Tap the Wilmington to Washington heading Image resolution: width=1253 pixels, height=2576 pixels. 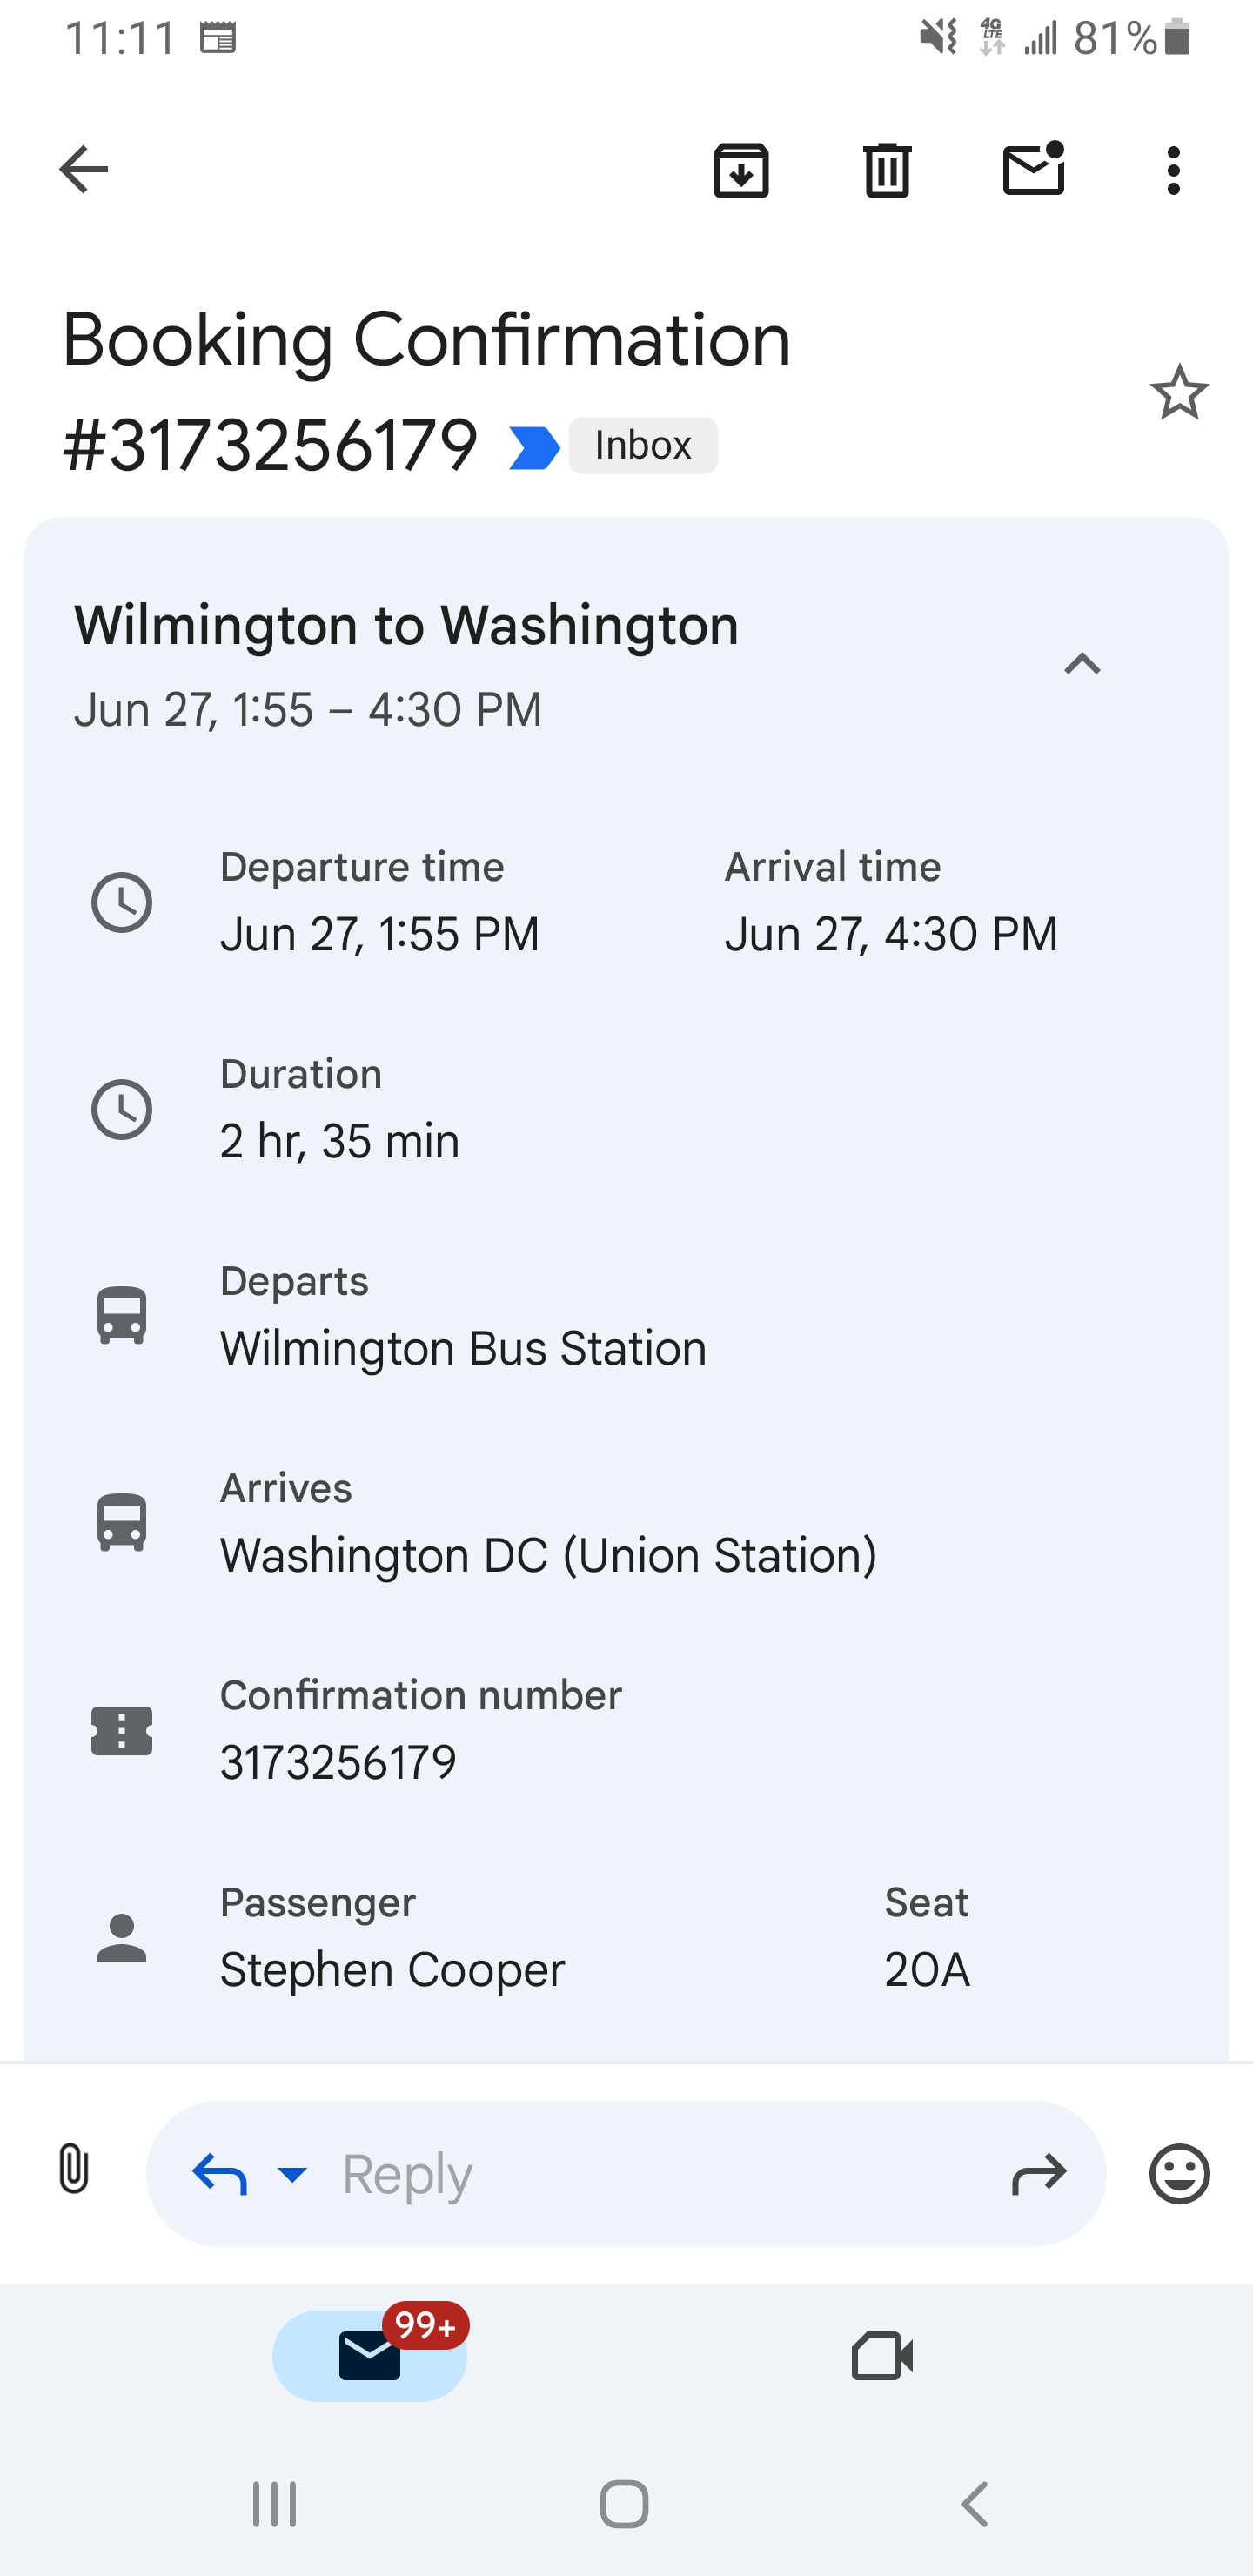click(x=406, y=626)
